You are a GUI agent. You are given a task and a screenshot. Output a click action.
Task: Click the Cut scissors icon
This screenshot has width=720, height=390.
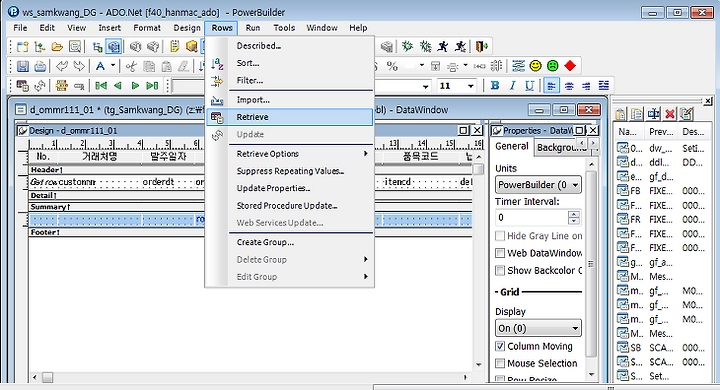click(x=131, y=66)
